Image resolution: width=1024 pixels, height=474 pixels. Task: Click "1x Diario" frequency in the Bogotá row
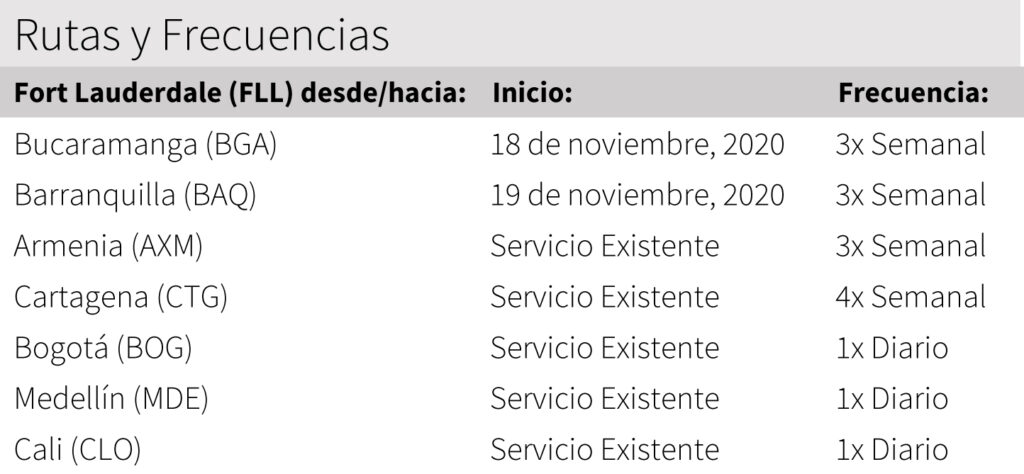pos(891,347)
